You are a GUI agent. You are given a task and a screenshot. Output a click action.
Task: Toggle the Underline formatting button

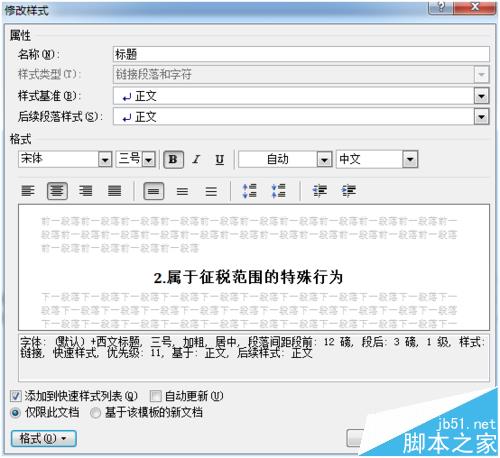pyautogui.click(x=219, y=159)
